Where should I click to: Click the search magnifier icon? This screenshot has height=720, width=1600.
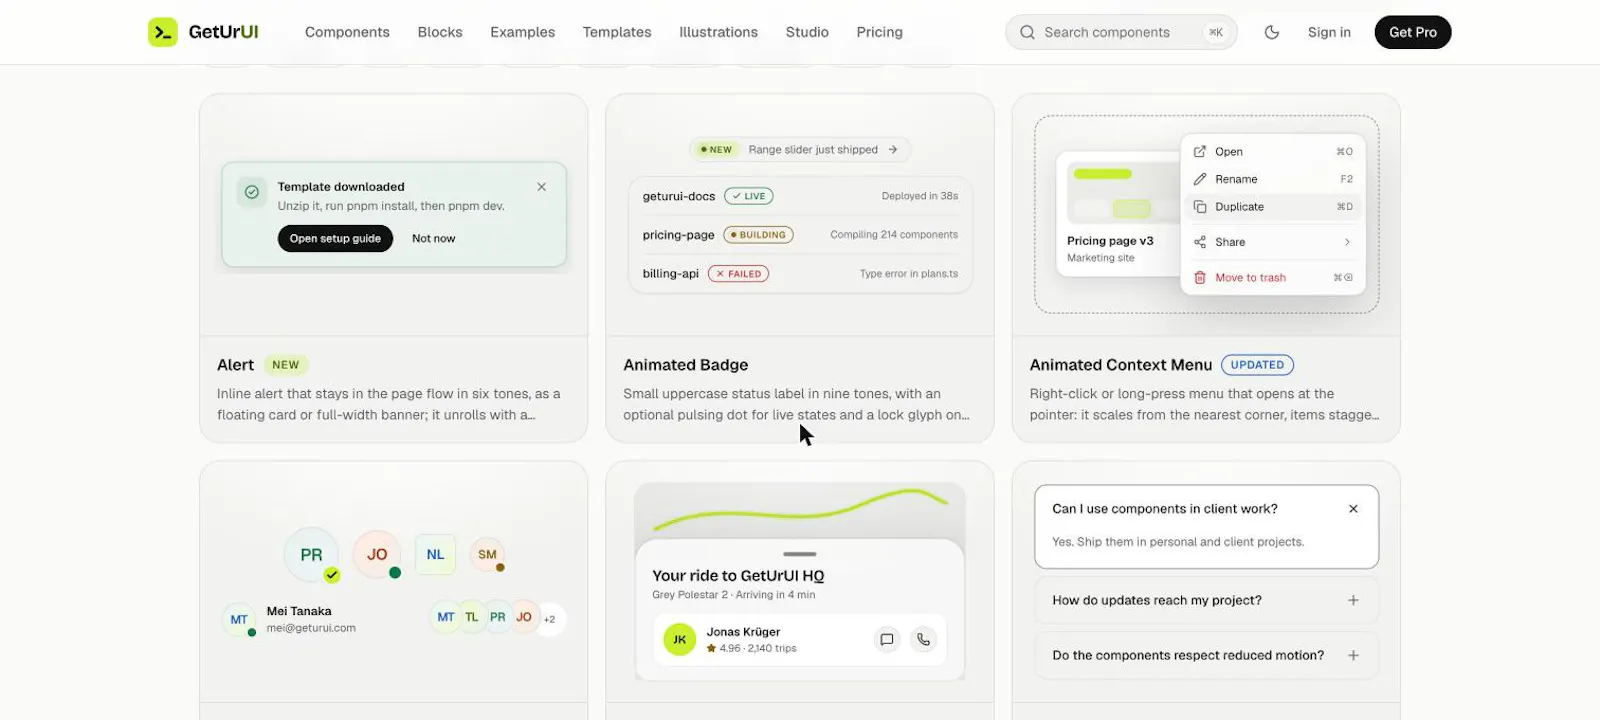pos(1027,32)
